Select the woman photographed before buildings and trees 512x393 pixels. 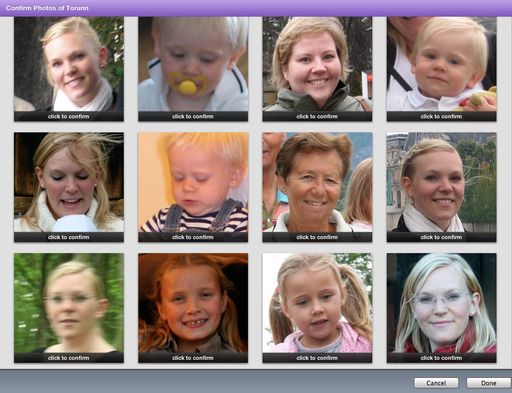point(441,182)
